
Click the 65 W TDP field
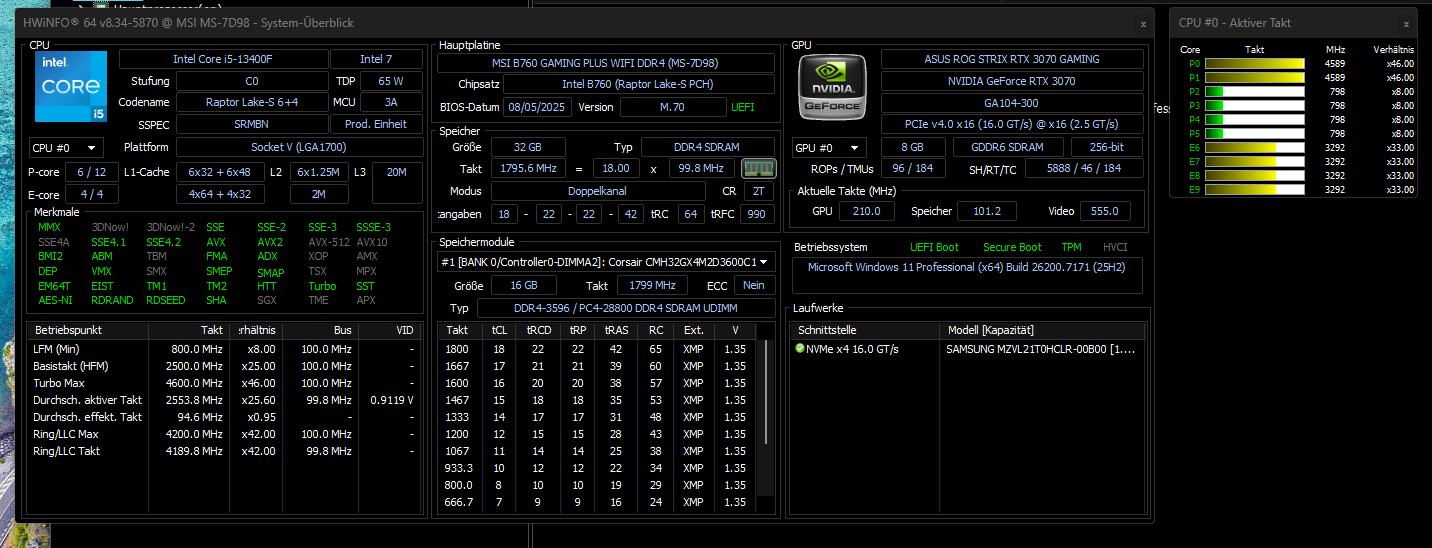coord(390,81)
